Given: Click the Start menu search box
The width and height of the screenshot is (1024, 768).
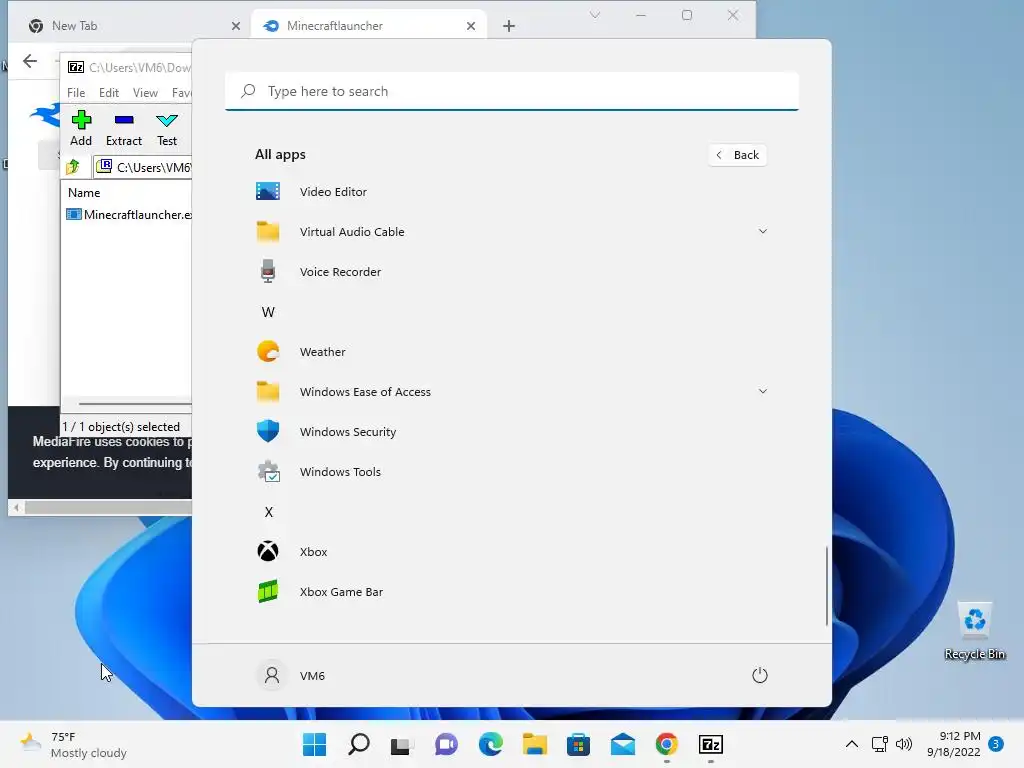Looking at the screenshot, I should [512, 91].
